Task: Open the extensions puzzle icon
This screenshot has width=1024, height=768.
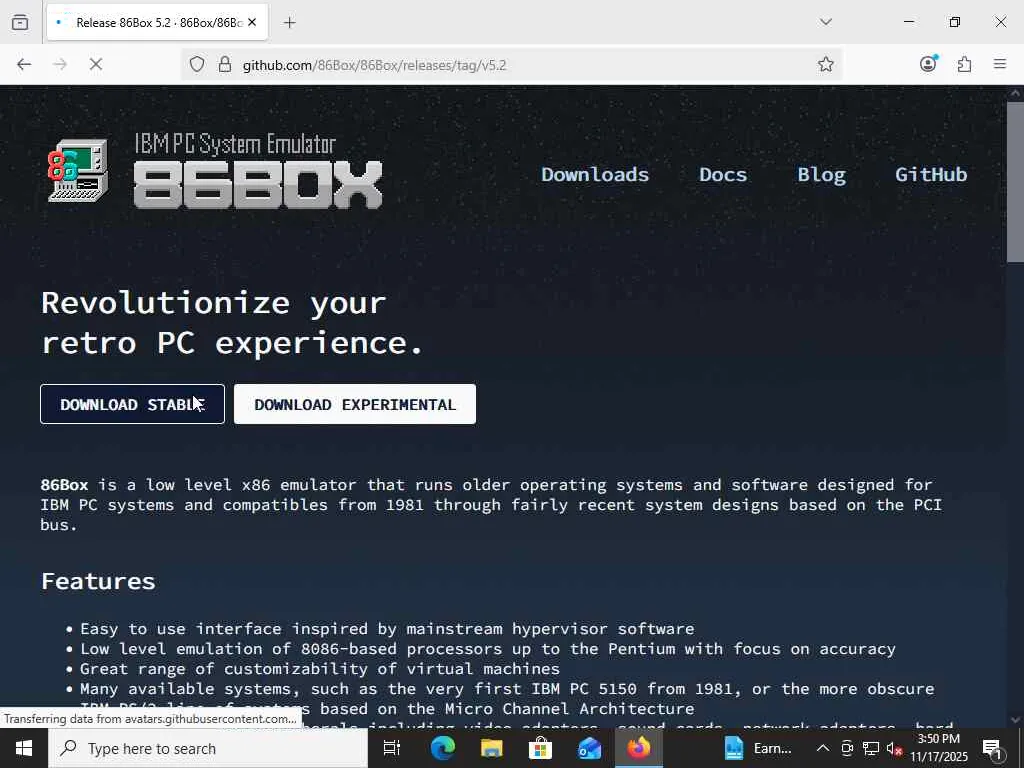Action: [964, 64]
